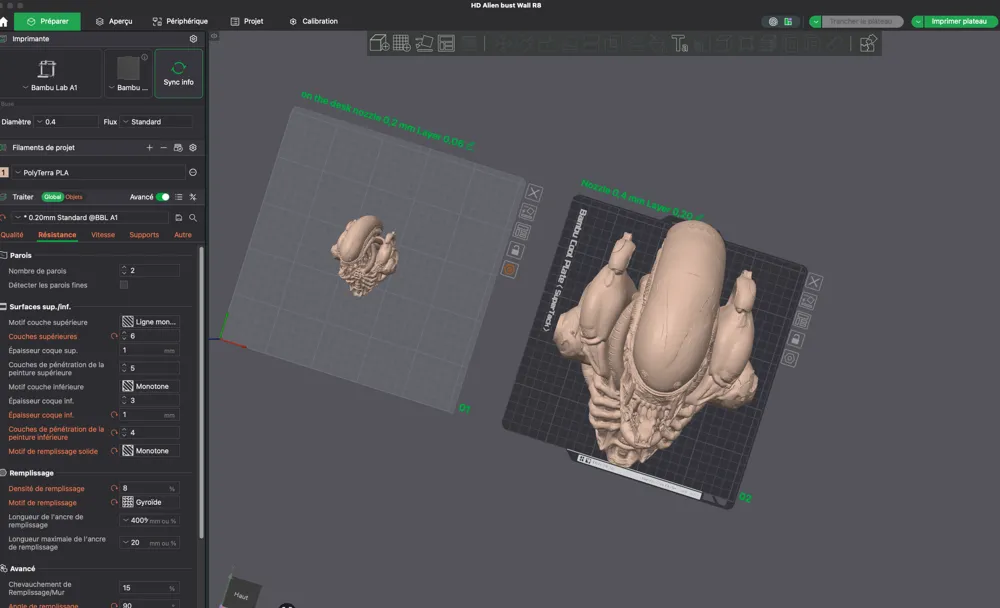Image resolution: width=1000 pixels, height=608 pixels.
Task: Open printer settings gear in Imprimante header
Action: pos(193,39)
